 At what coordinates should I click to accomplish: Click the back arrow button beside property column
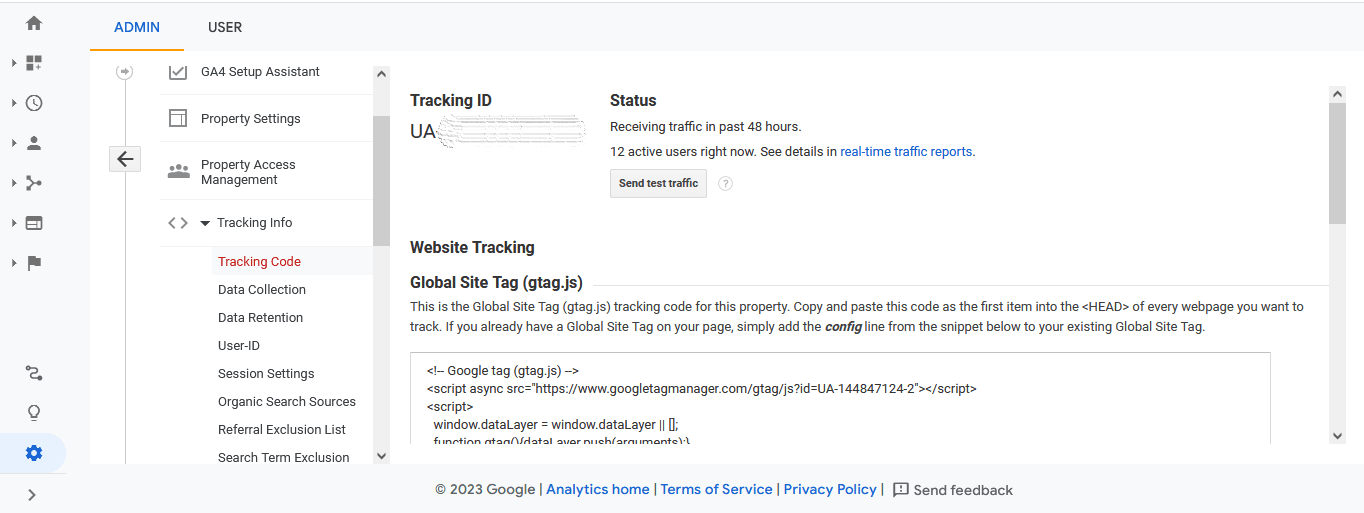point(125,159)
